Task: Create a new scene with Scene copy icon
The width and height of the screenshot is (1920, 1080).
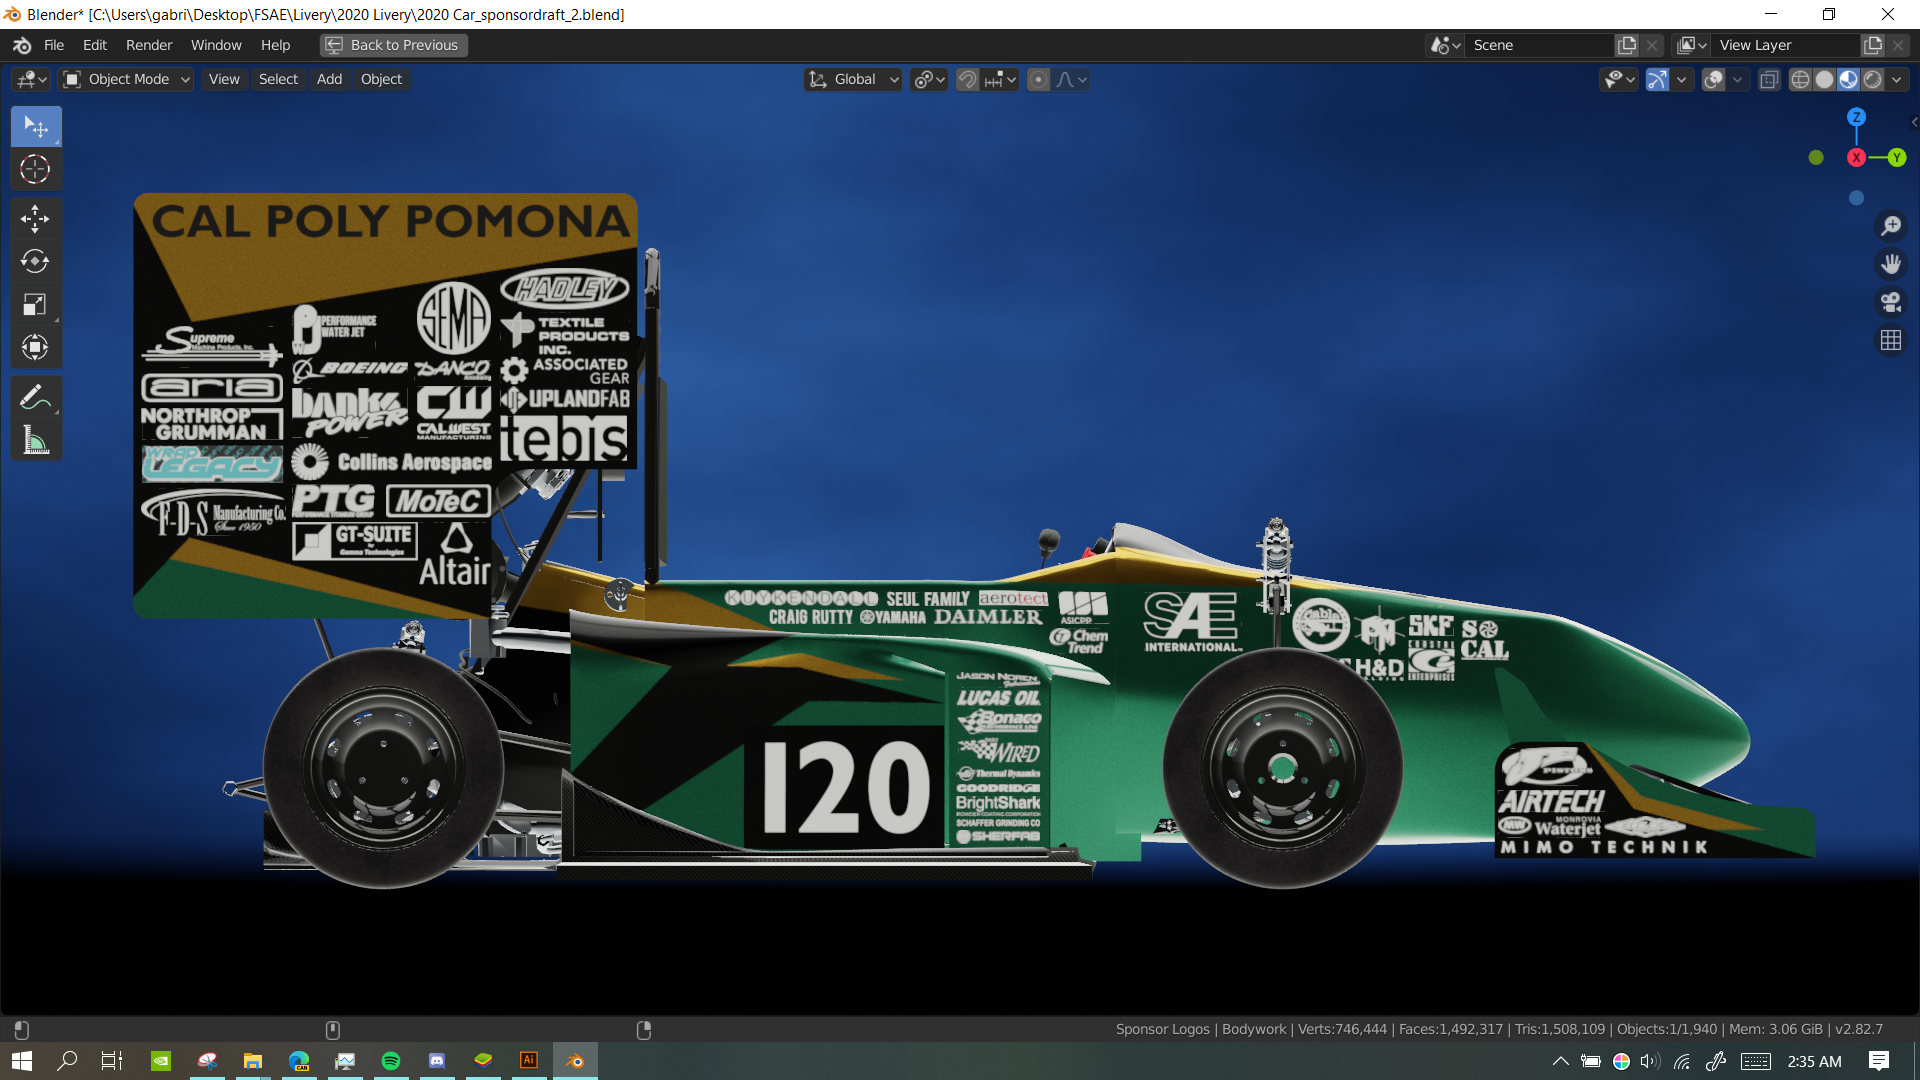Action: click(x=1627, y=45)
